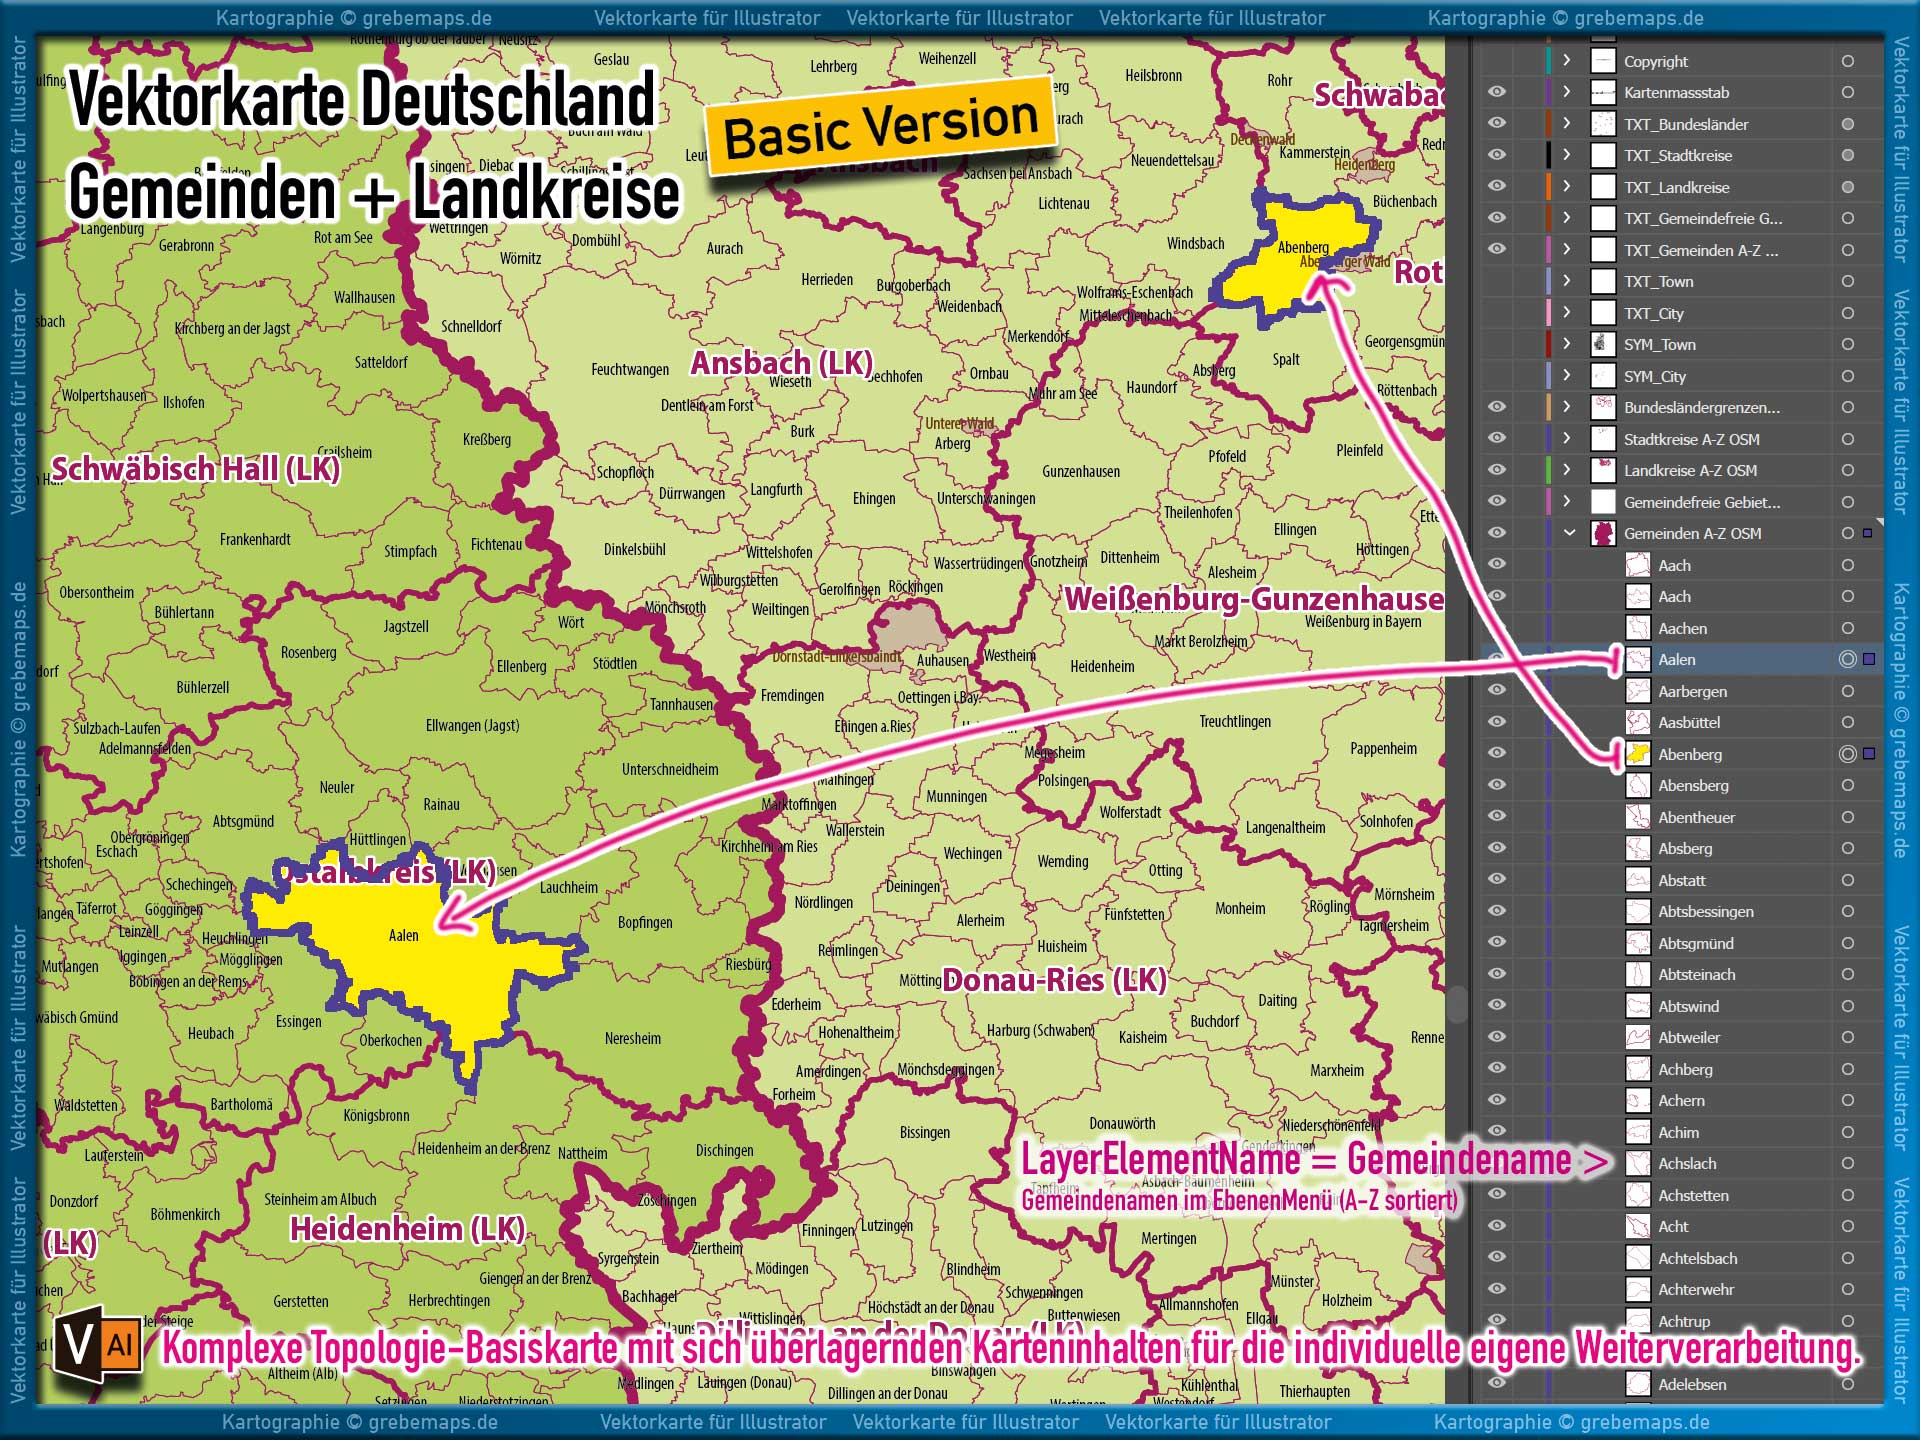Click the Abenberg yellow layer thumbnail

[x=1637, y=754]
